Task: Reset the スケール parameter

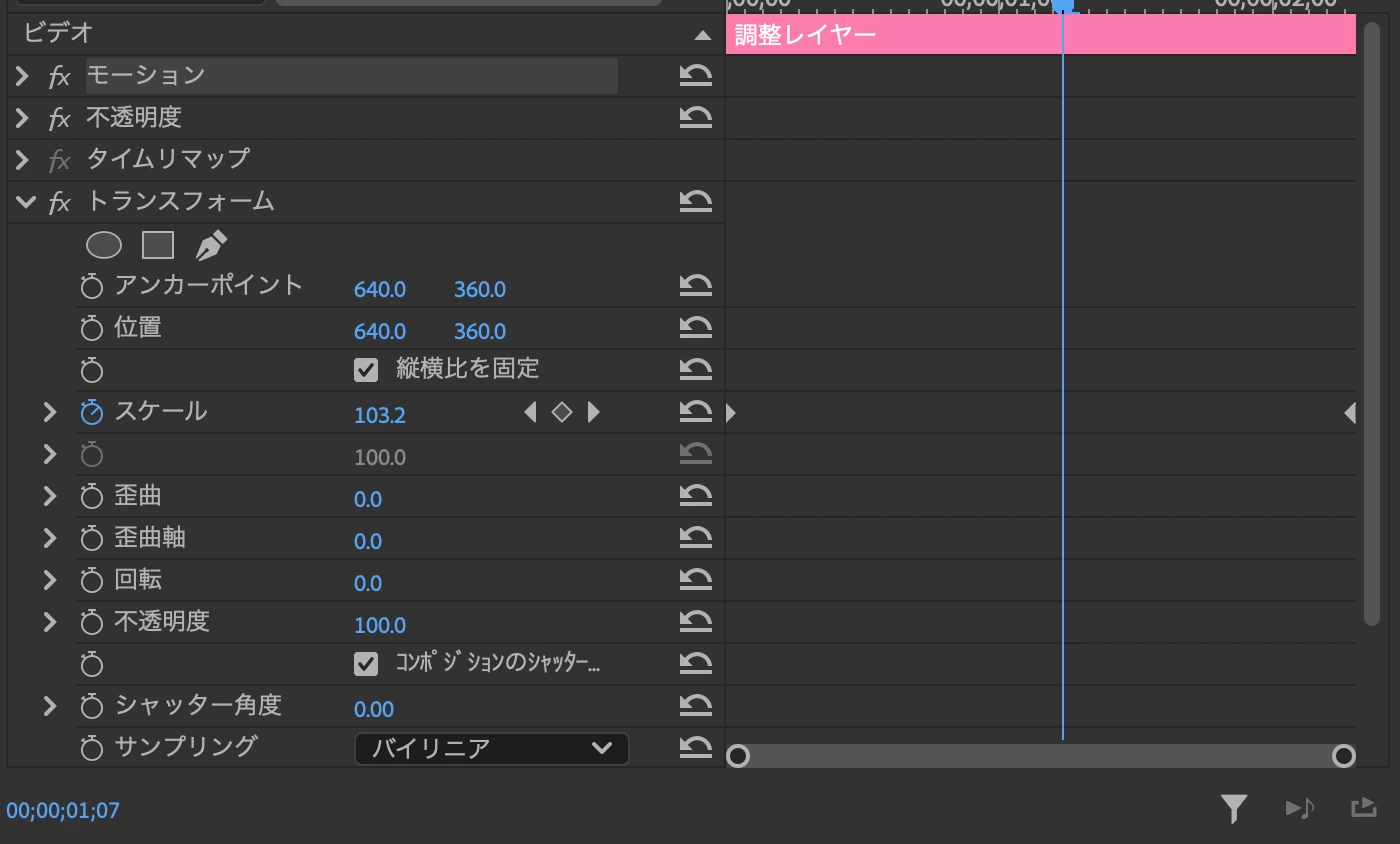Action: [695, 412]
